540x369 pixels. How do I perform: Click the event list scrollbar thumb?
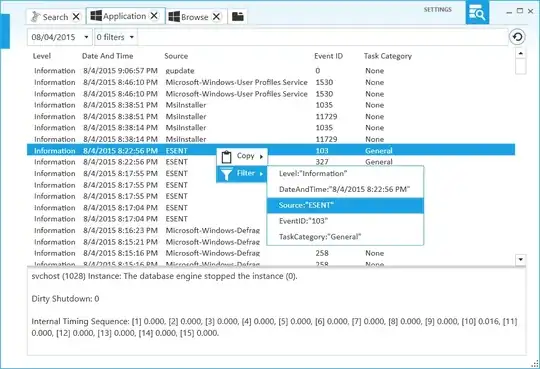pyautogui.click(x=520, y=66)
